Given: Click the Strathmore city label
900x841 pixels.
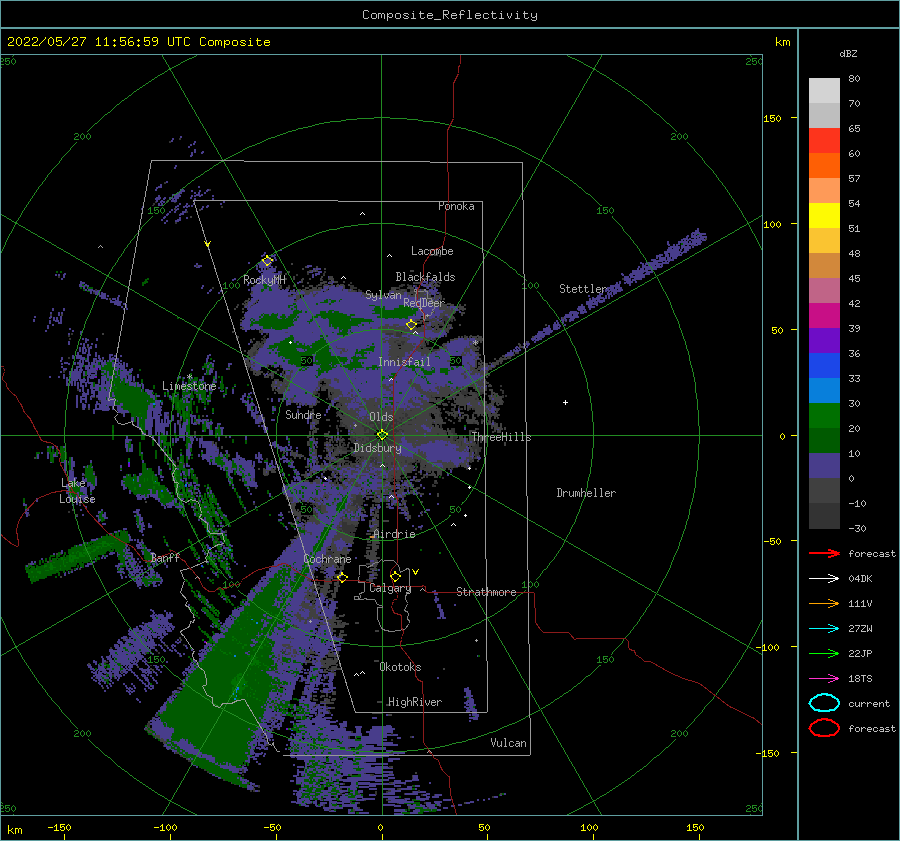Looking at the screenshot, I should point(486,592).
